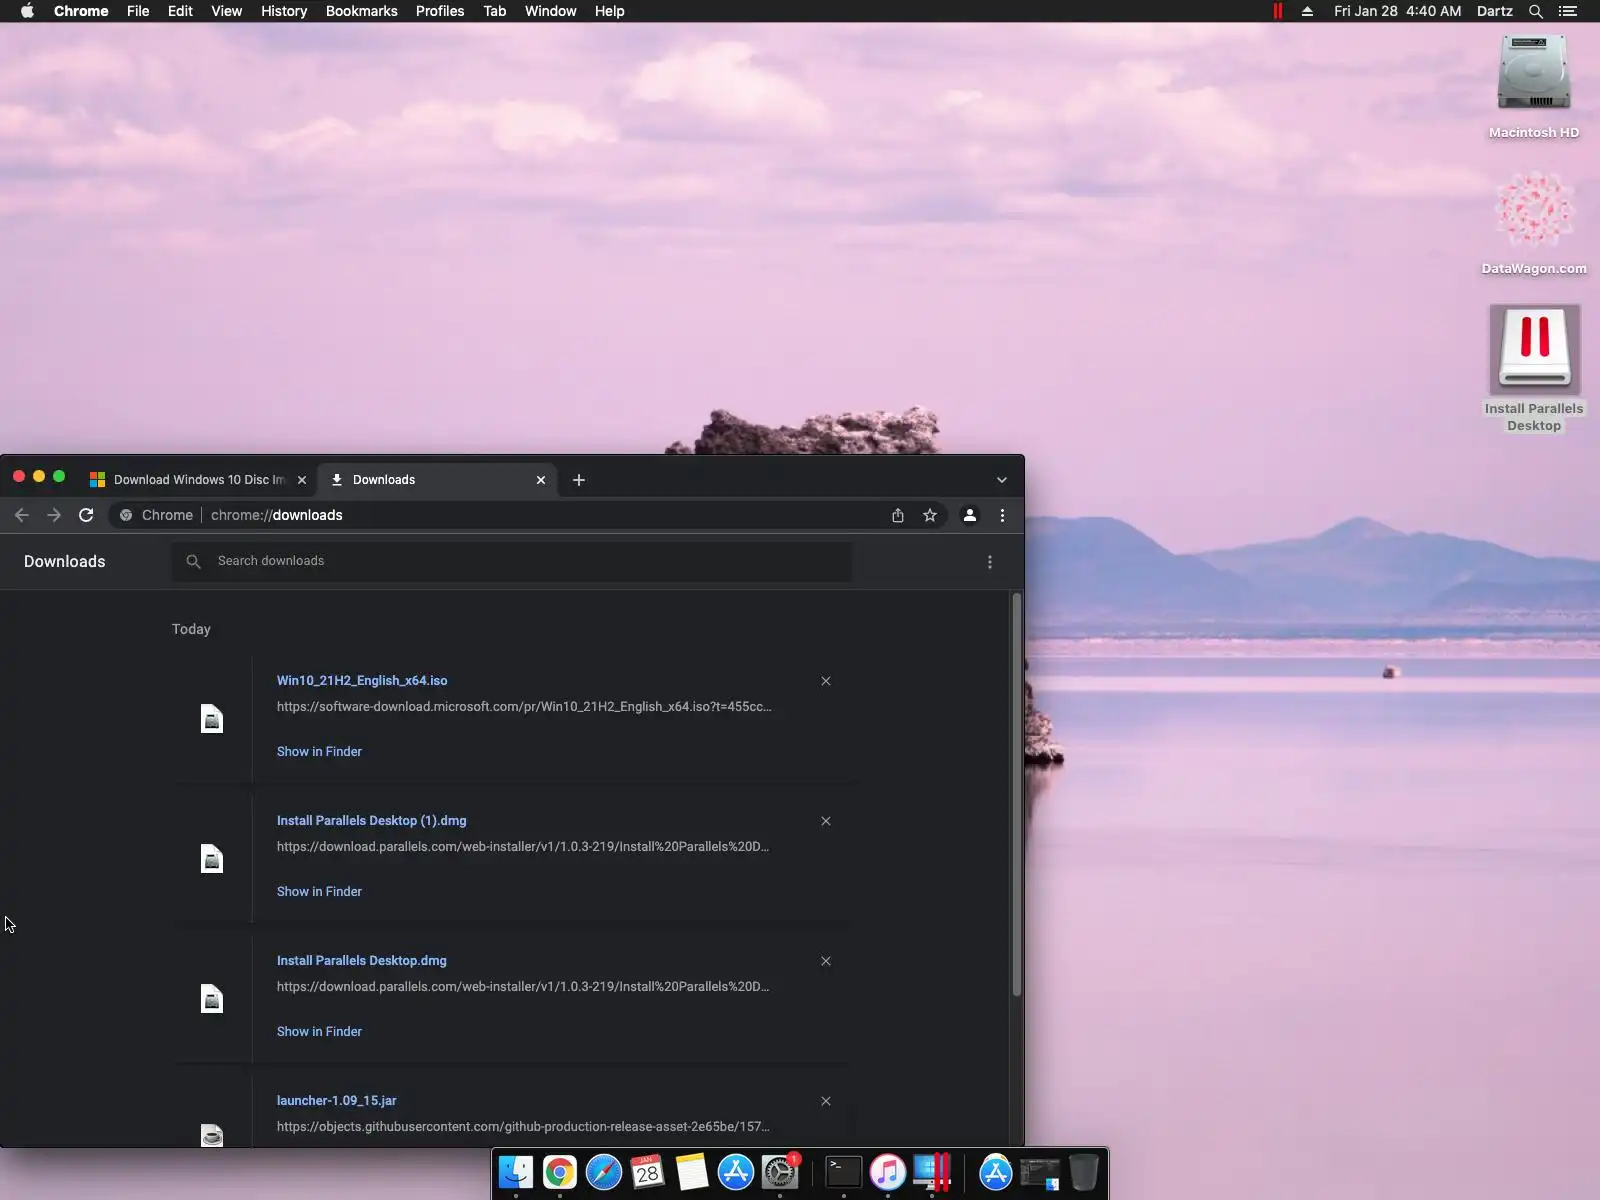Close the Download Windows 10 Disc Image tab
Image resolution: width=1600 pixels, height=1200 pixels.
coord(302,480)
